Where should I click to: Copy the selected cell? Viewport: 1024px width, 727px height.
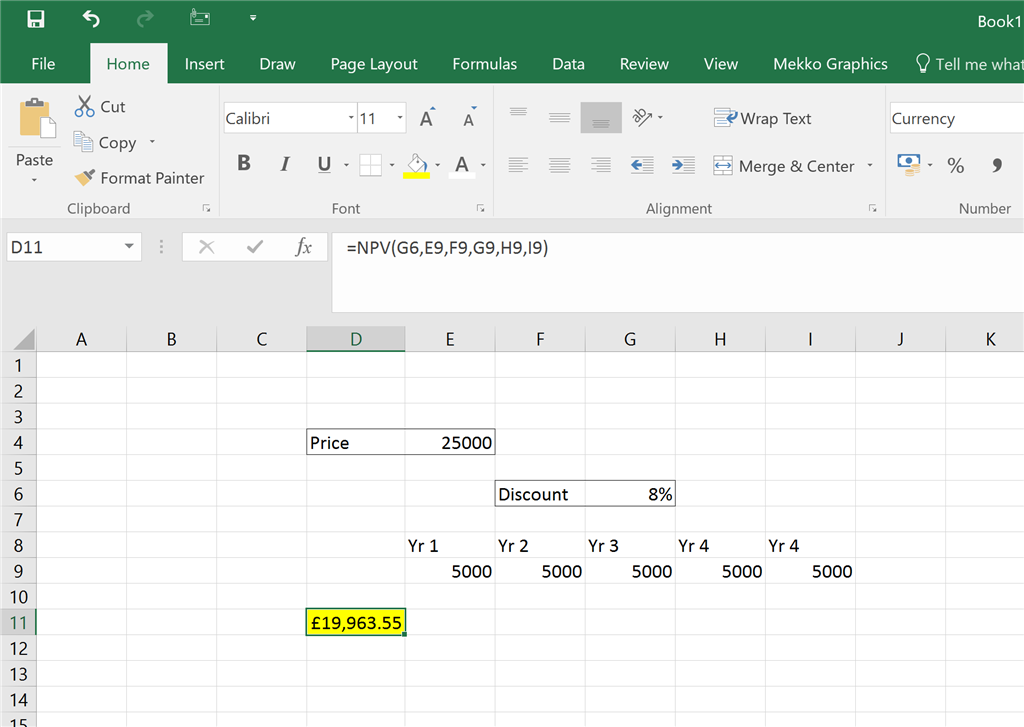click(106, 142)
